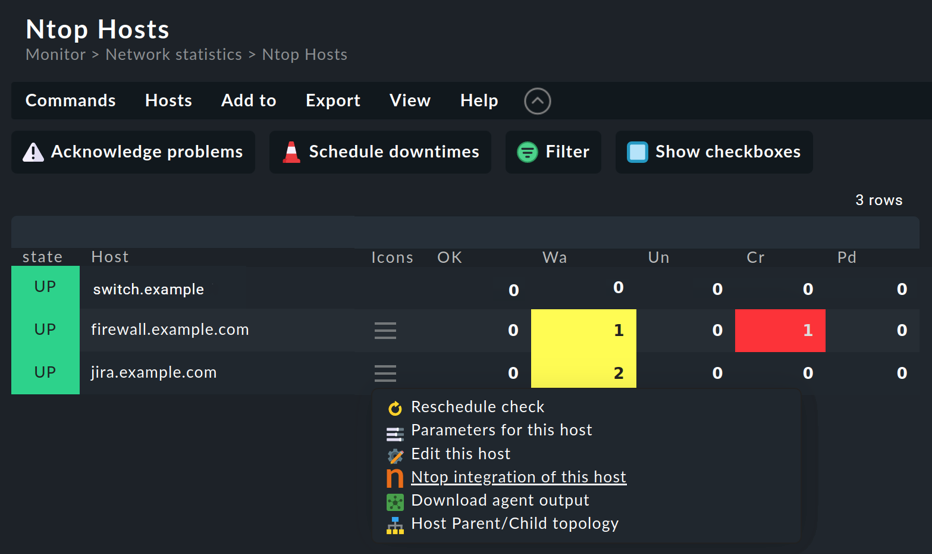932x554 pixels.
Task: Follow the Ntop integration of this host link
Action: click(518, 477)
